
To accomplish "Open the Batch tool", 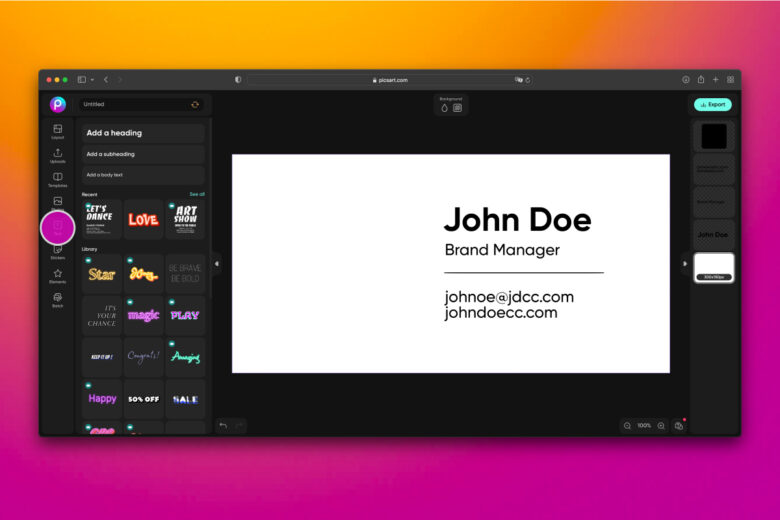I will [x=58, y=300].
